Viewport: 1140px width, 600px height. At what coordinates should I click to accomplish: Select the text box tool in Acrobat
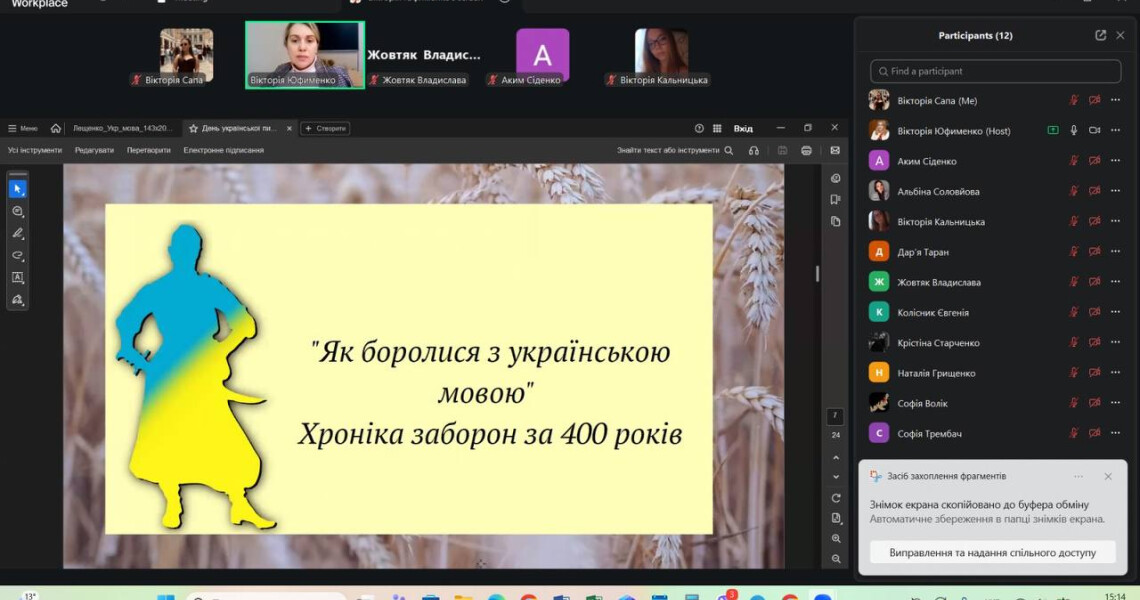(17, 278)
